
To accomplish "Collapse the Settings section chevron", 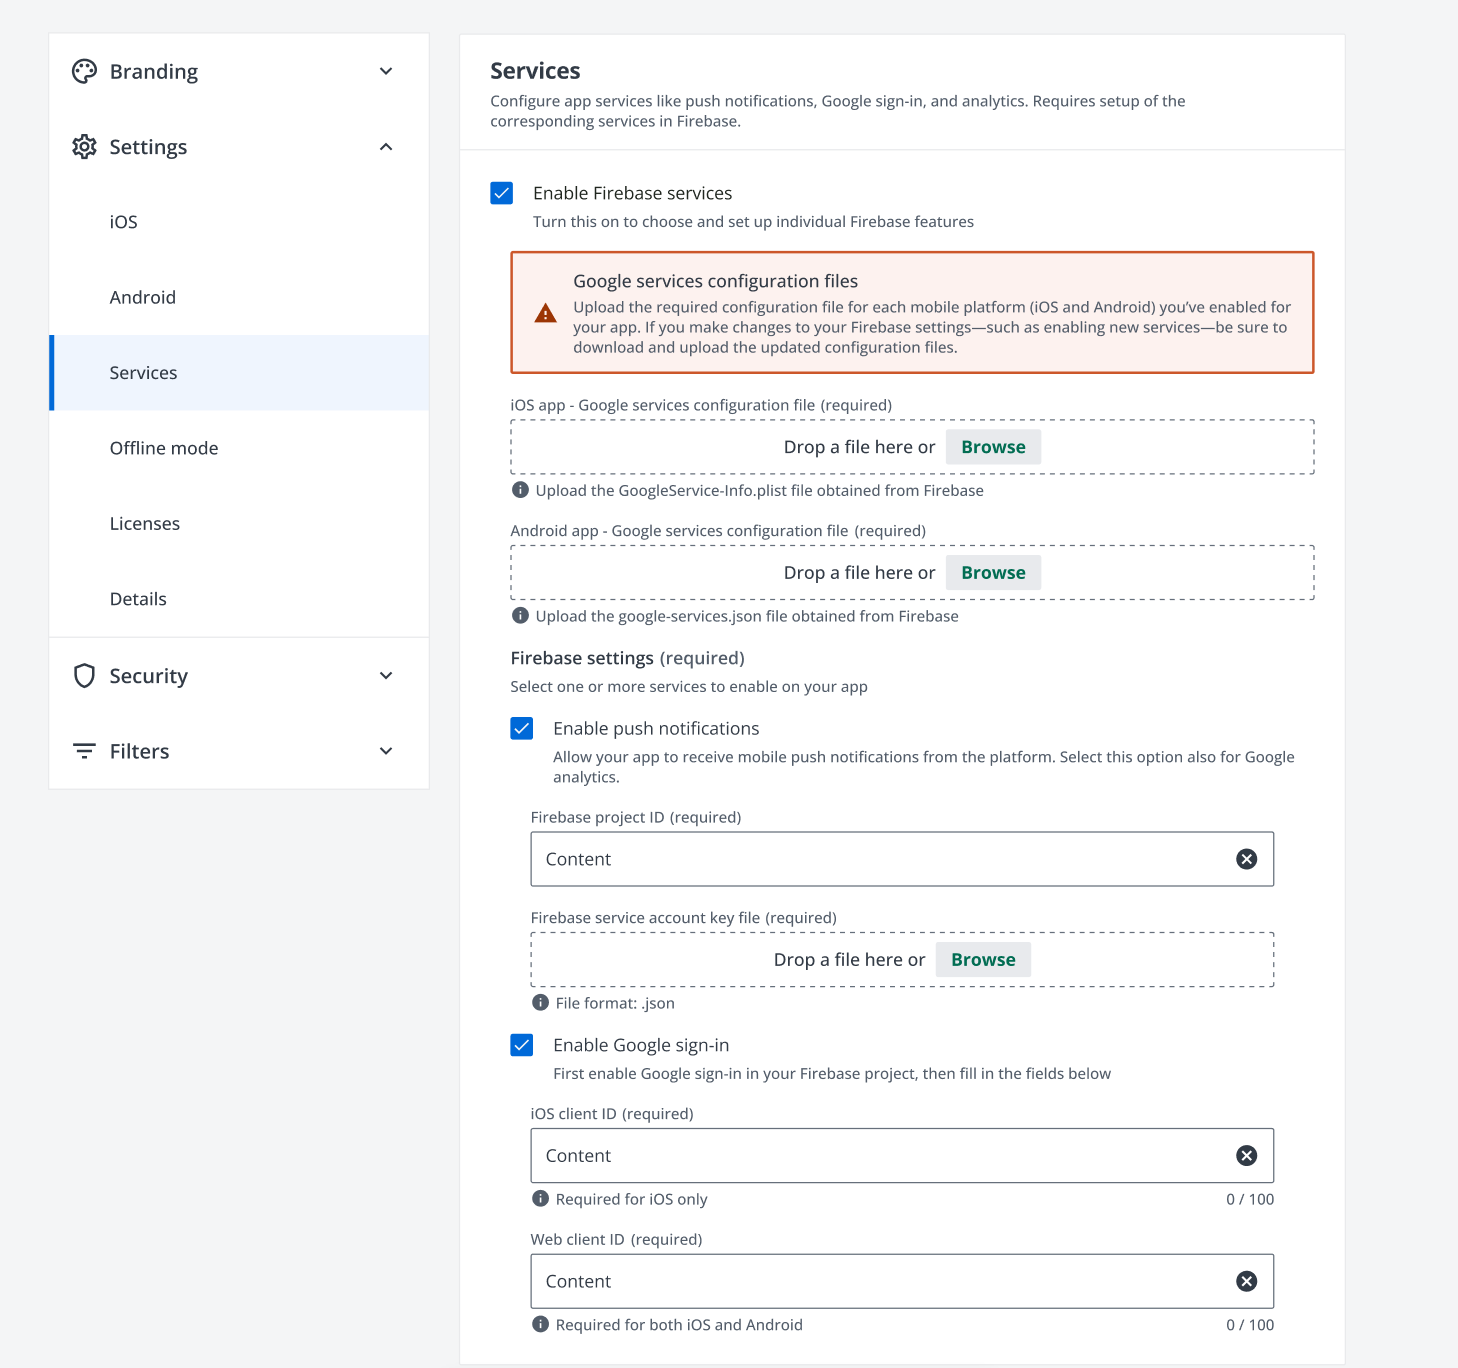I will coord(386,147).
